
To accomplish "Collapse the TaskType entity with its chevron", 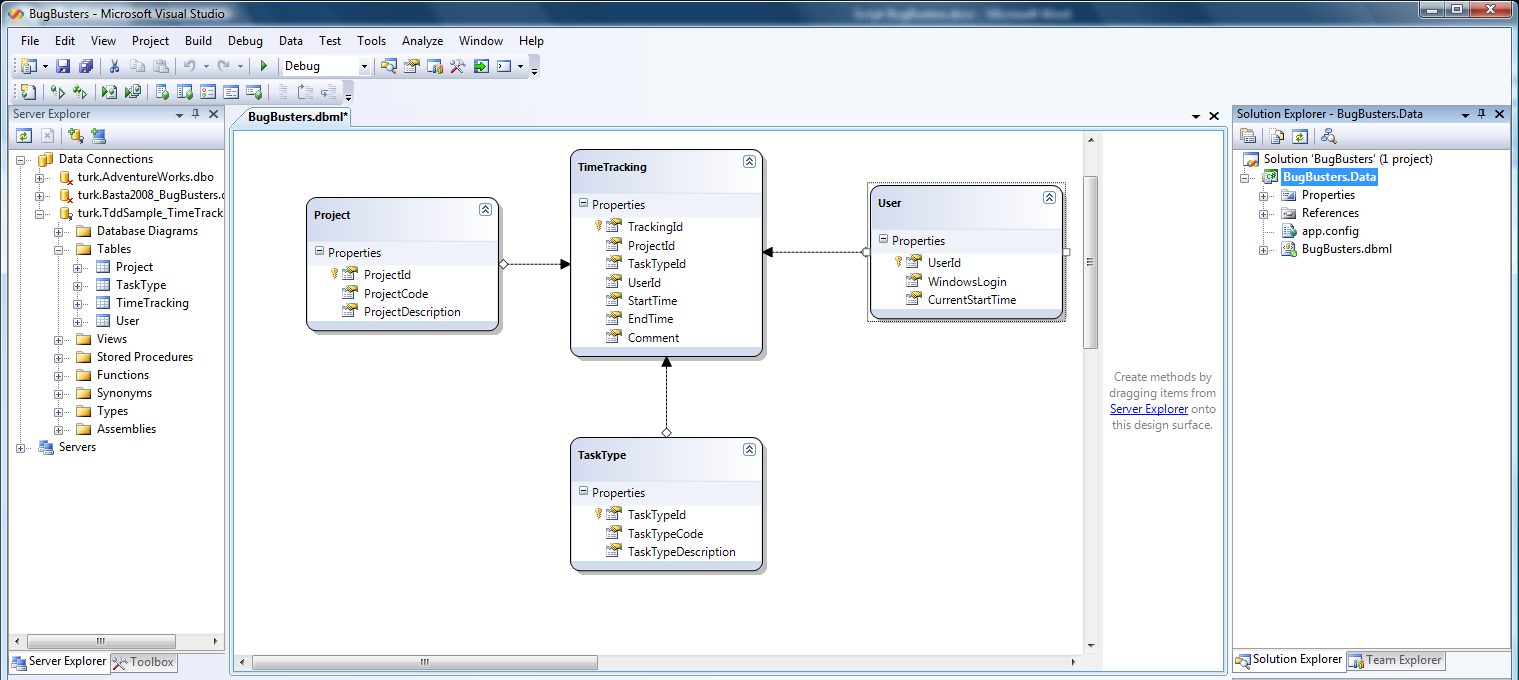I will click(749, 450).
